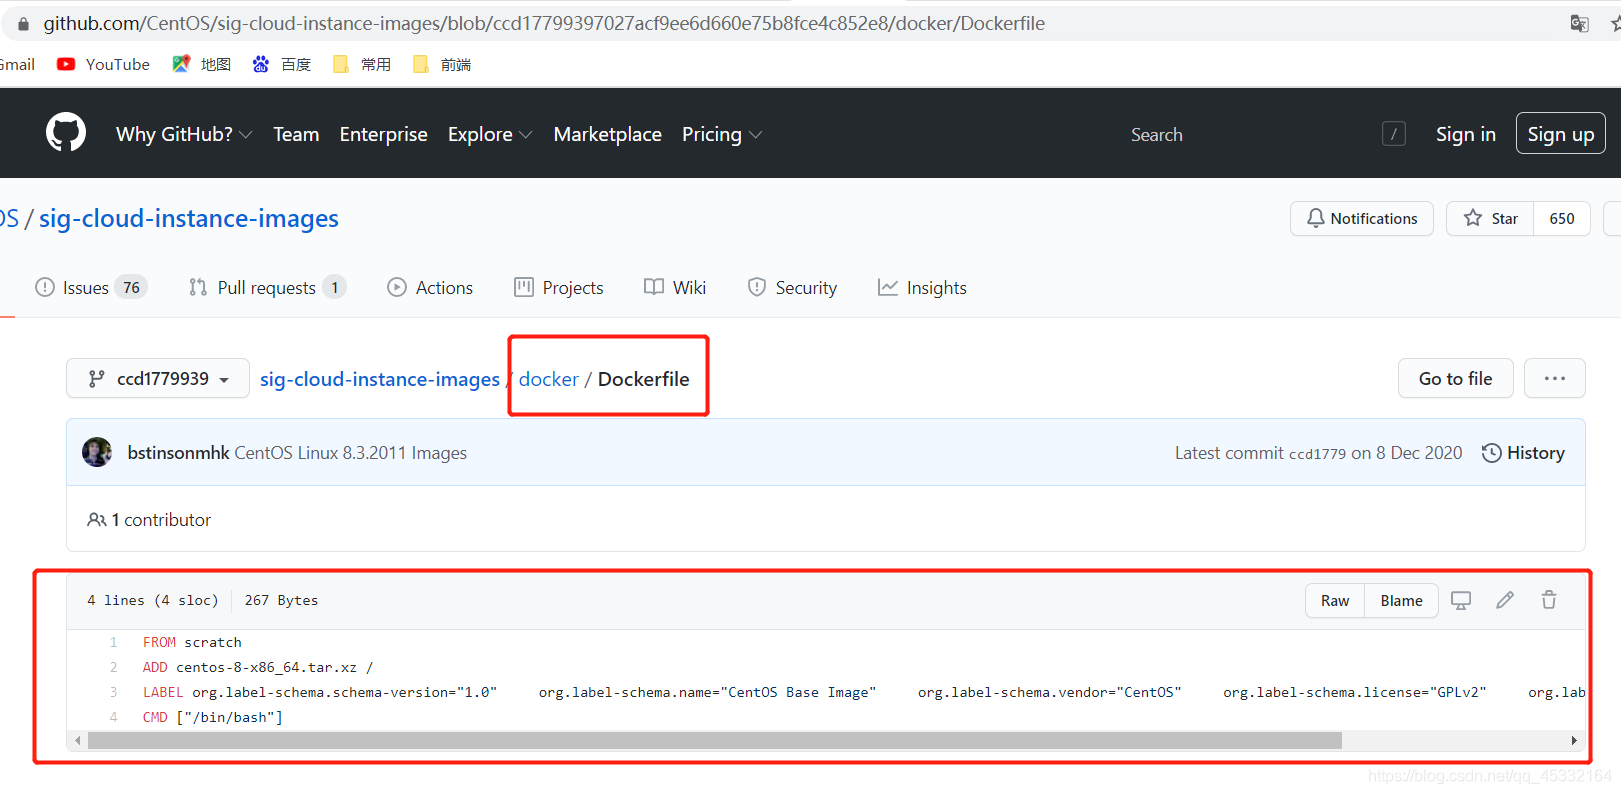Click the Notifications bell button
The image size is (1621, 794).
(1361, 218)
